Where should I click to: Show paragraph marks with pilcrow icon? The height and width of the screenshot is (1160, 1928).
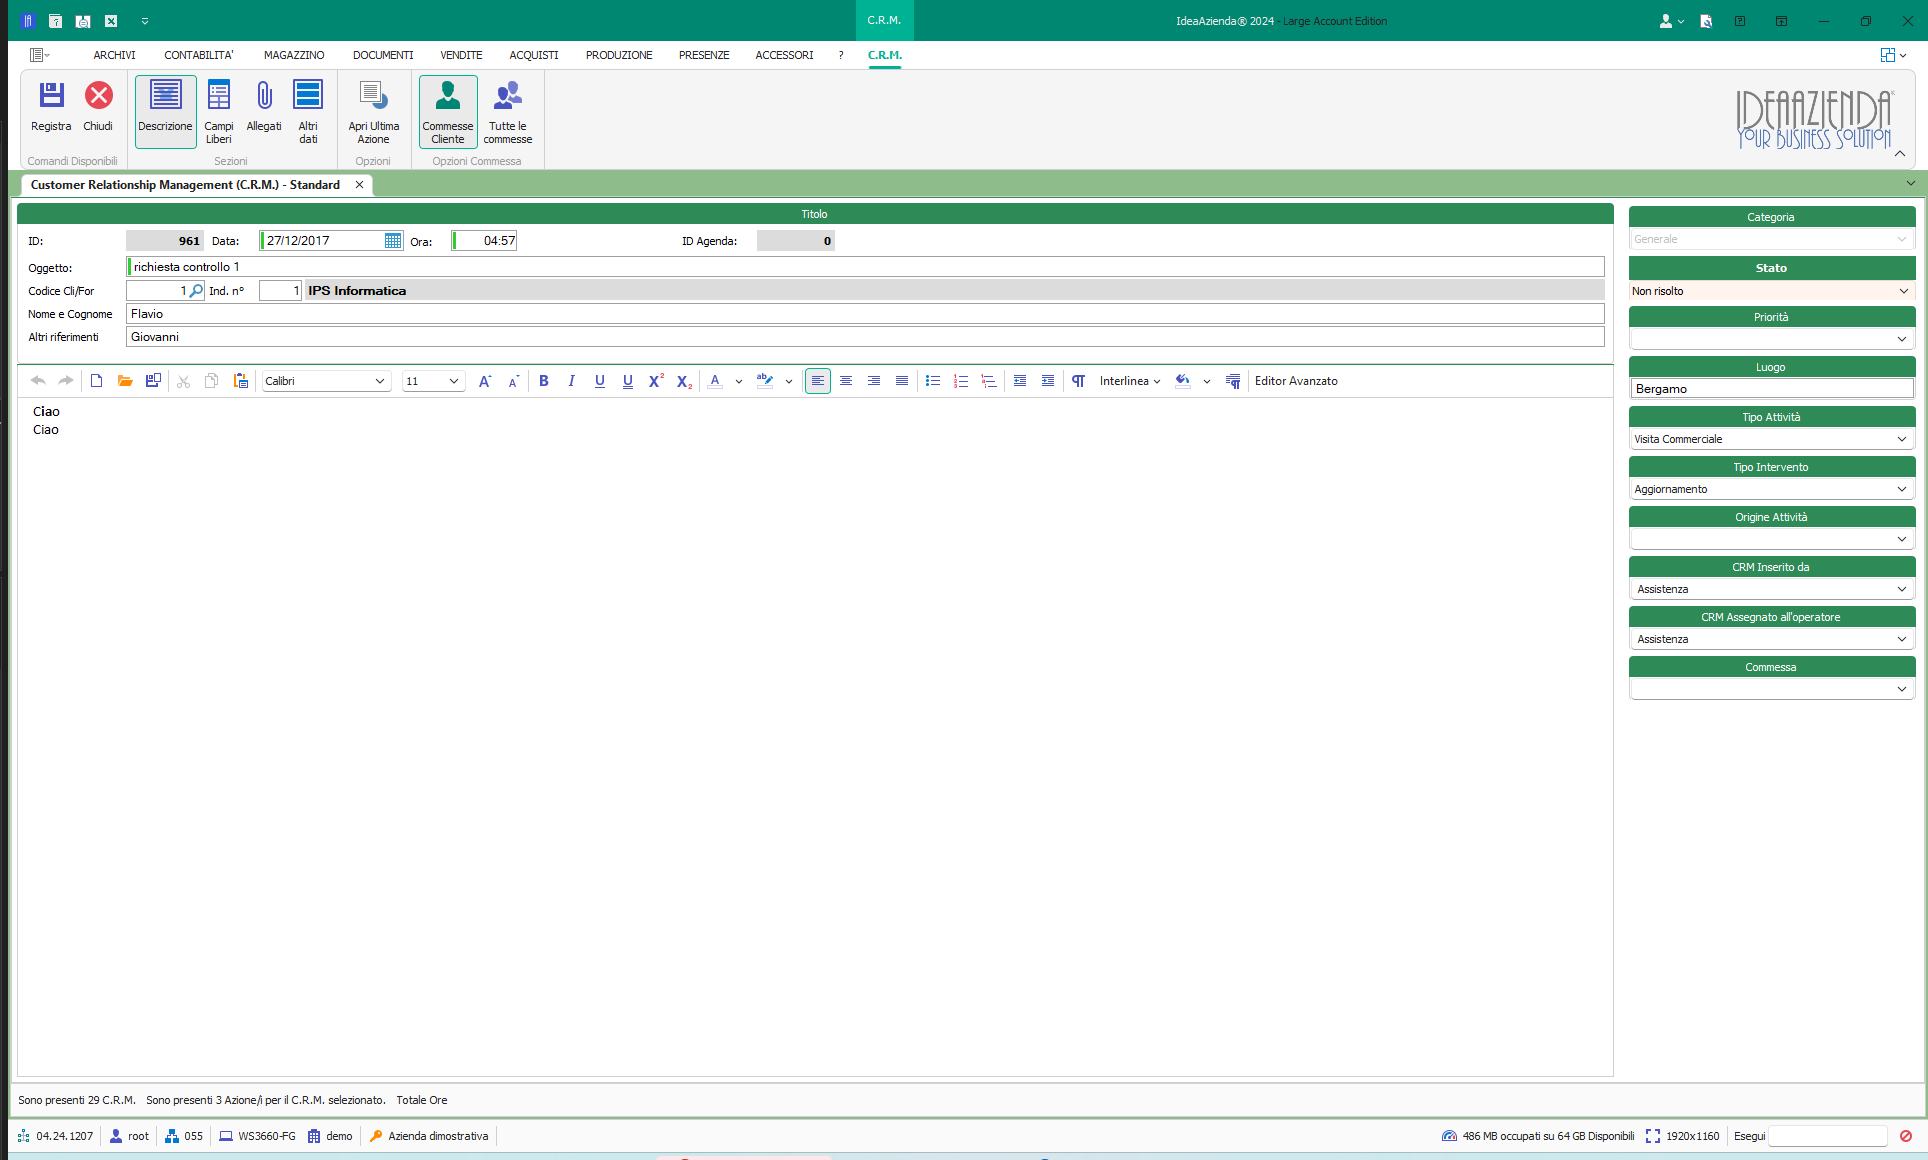click(1079, 381)
